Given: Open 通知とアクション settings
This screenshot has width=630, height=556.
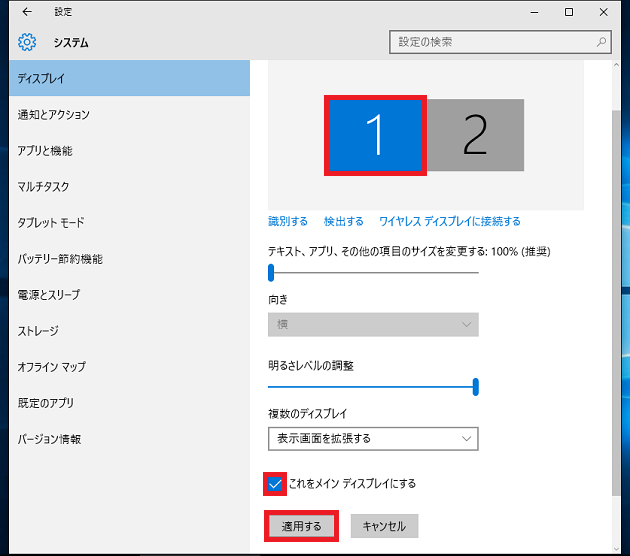Looking at the screenshot, I should point(129,114).
